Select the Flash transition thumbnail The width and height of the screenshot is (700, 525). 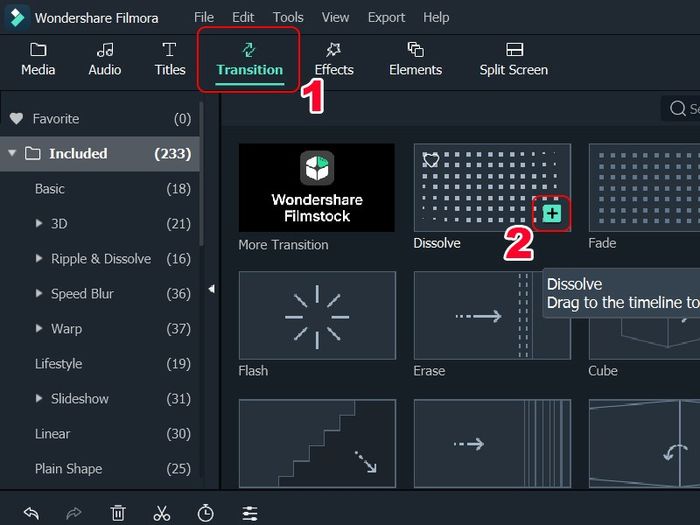(317, 315)
